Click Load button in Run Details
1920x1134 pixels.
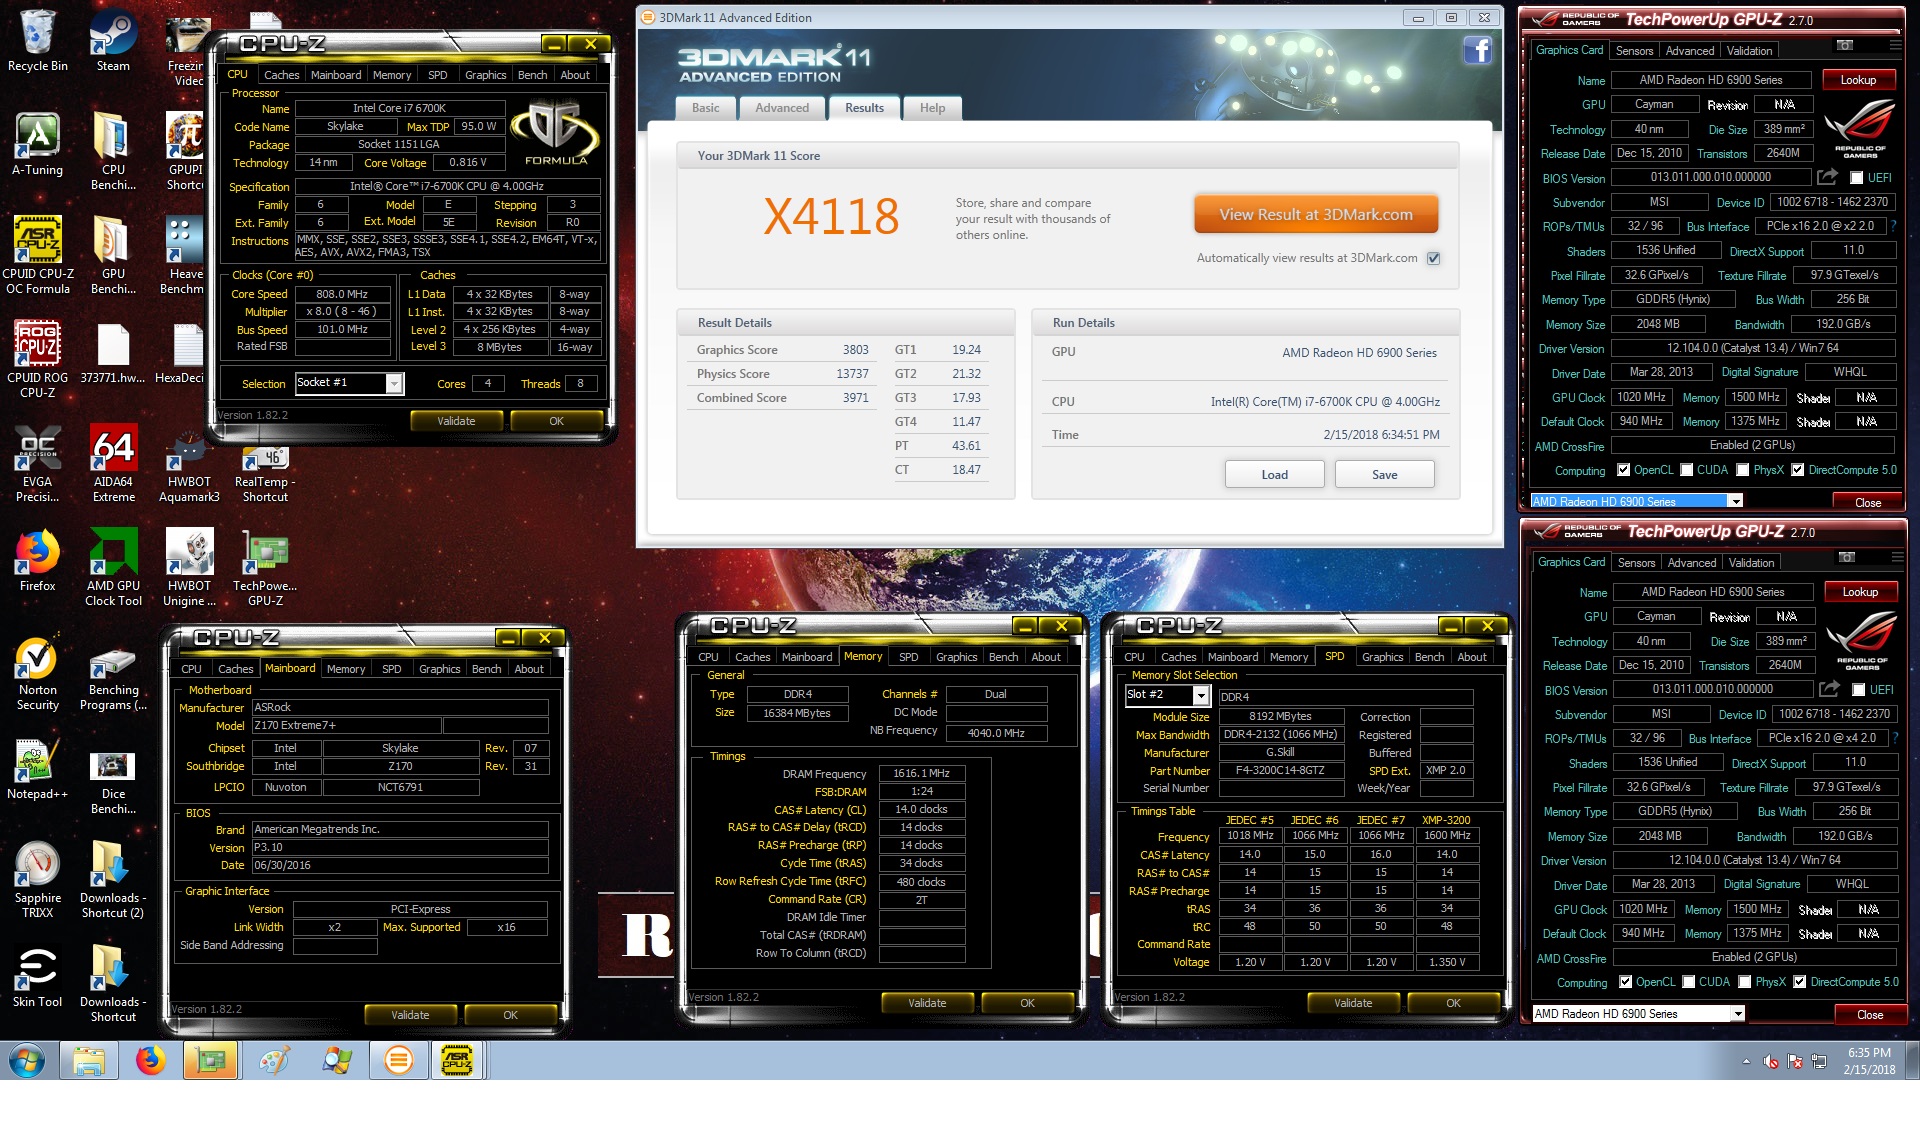pyautogui.click(x=1274, y=474)
